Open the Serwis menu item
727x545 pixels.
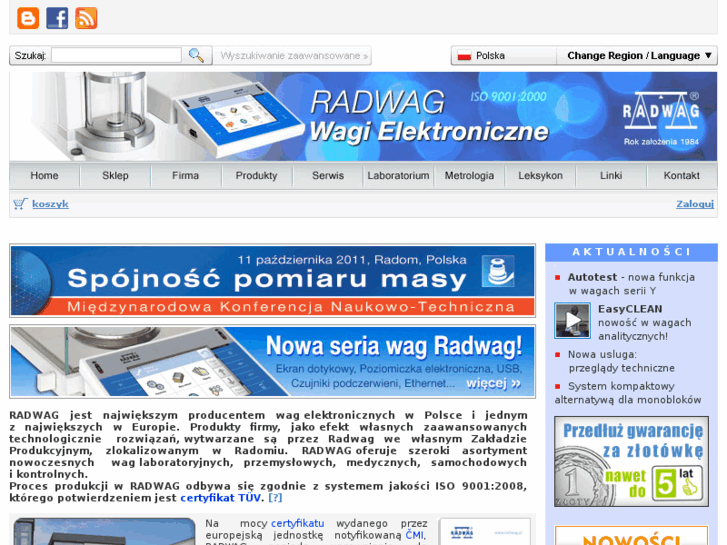tap(328, 175)
